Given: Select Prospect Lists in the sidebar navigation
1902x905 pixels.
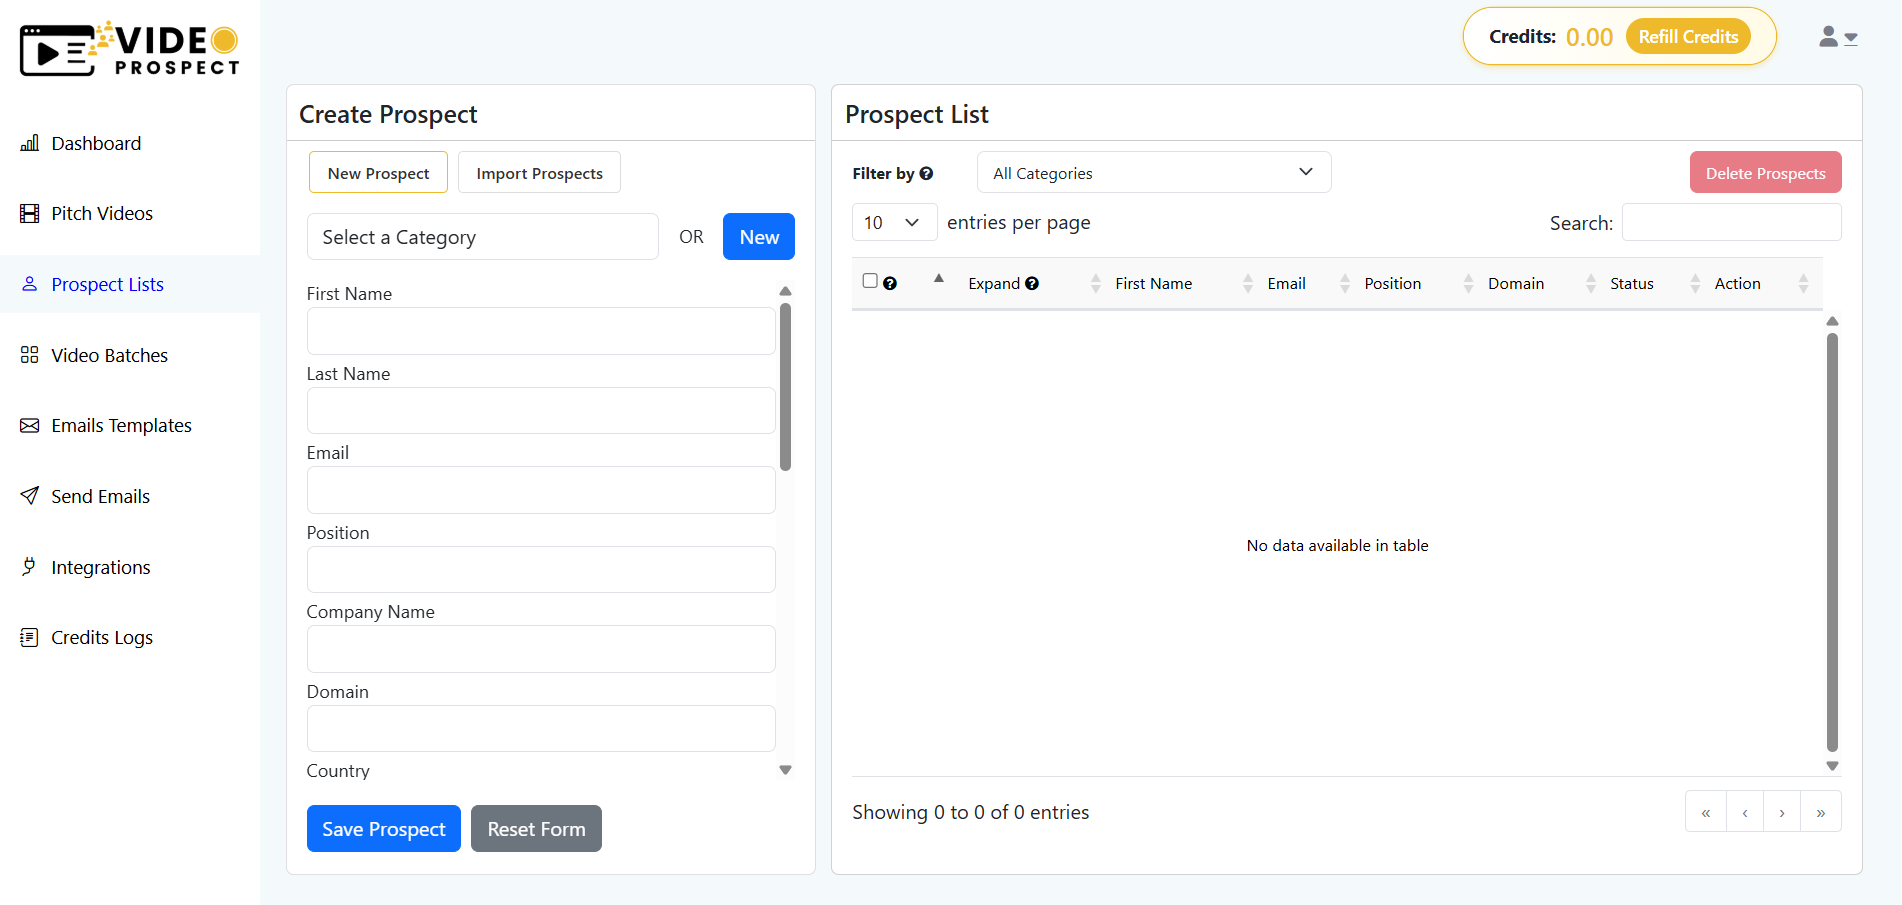Looking at the screenshot, I should click(x=107, y=284).
